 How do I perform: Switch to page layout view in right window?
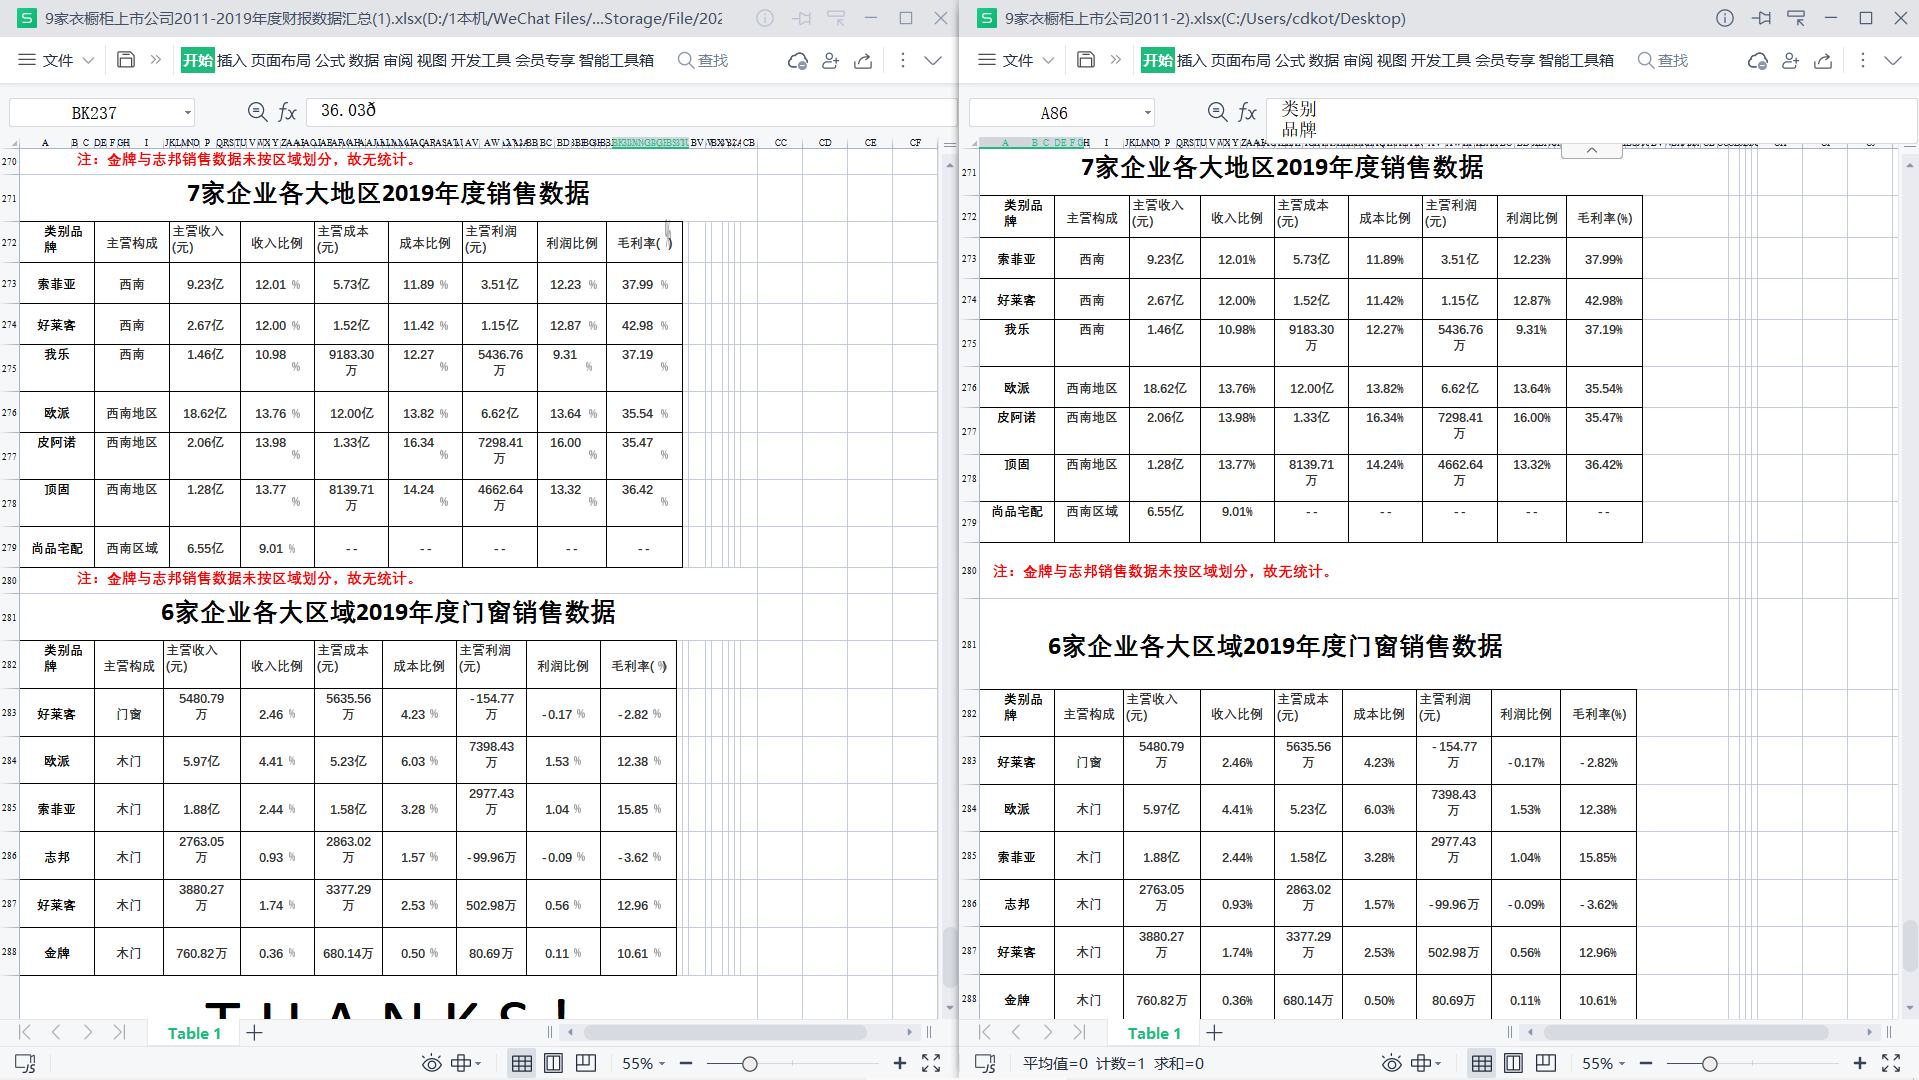point(1513,1063)
